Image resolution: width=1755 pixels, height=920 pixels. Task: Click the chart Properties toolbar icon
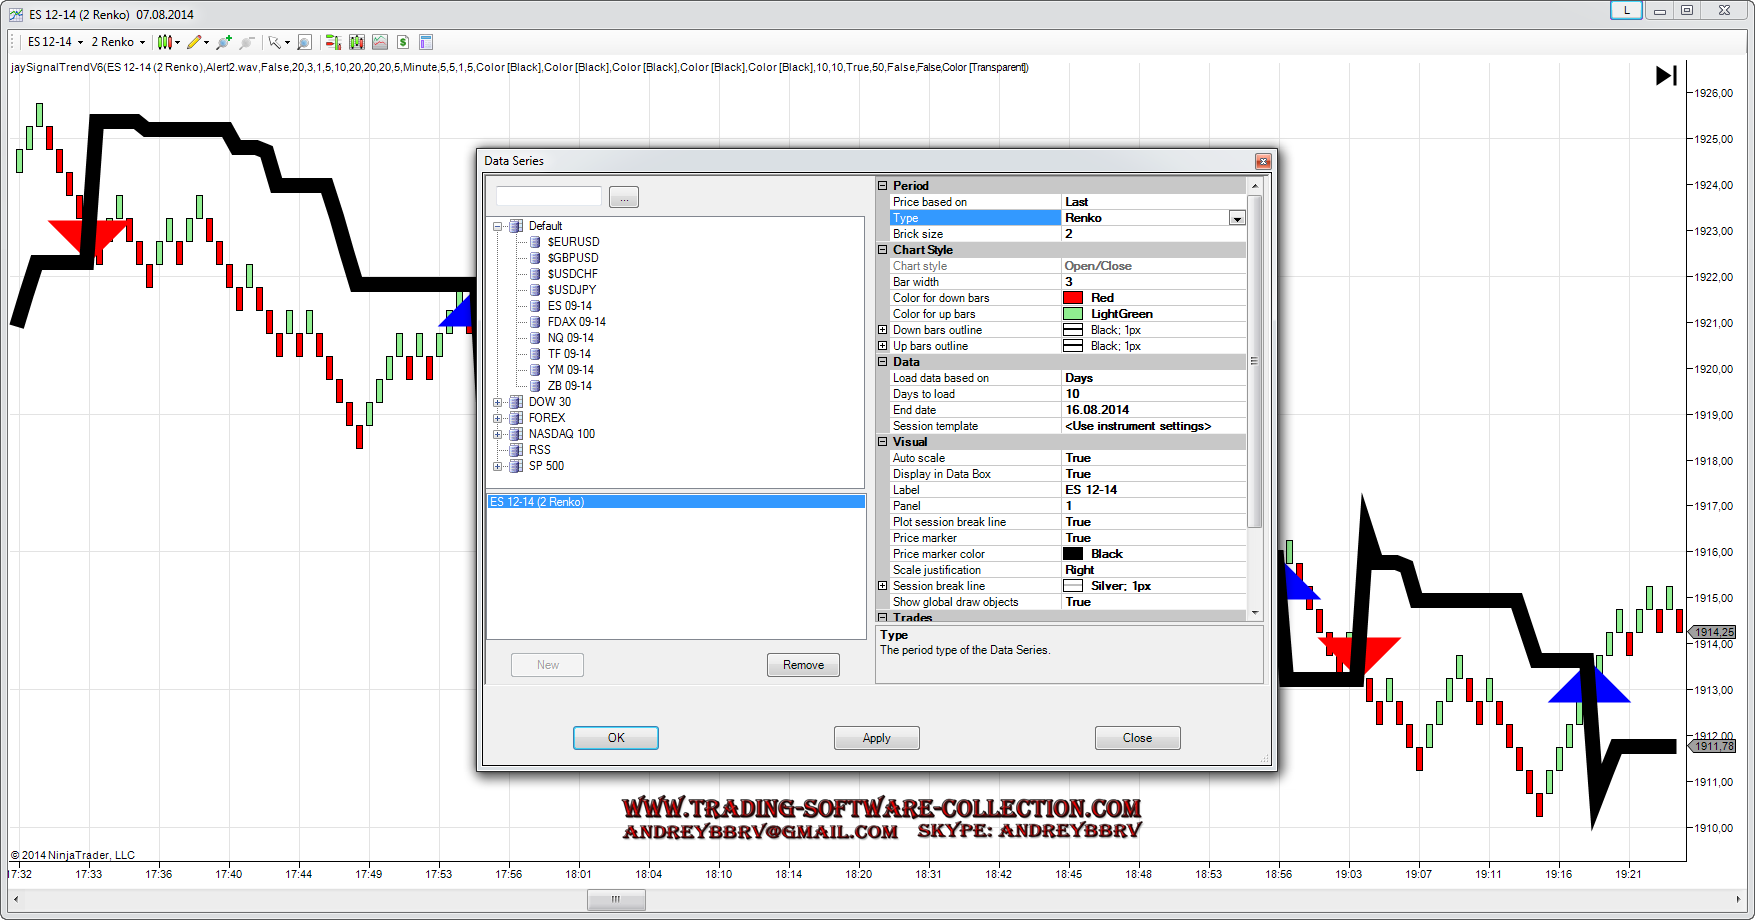426,42
